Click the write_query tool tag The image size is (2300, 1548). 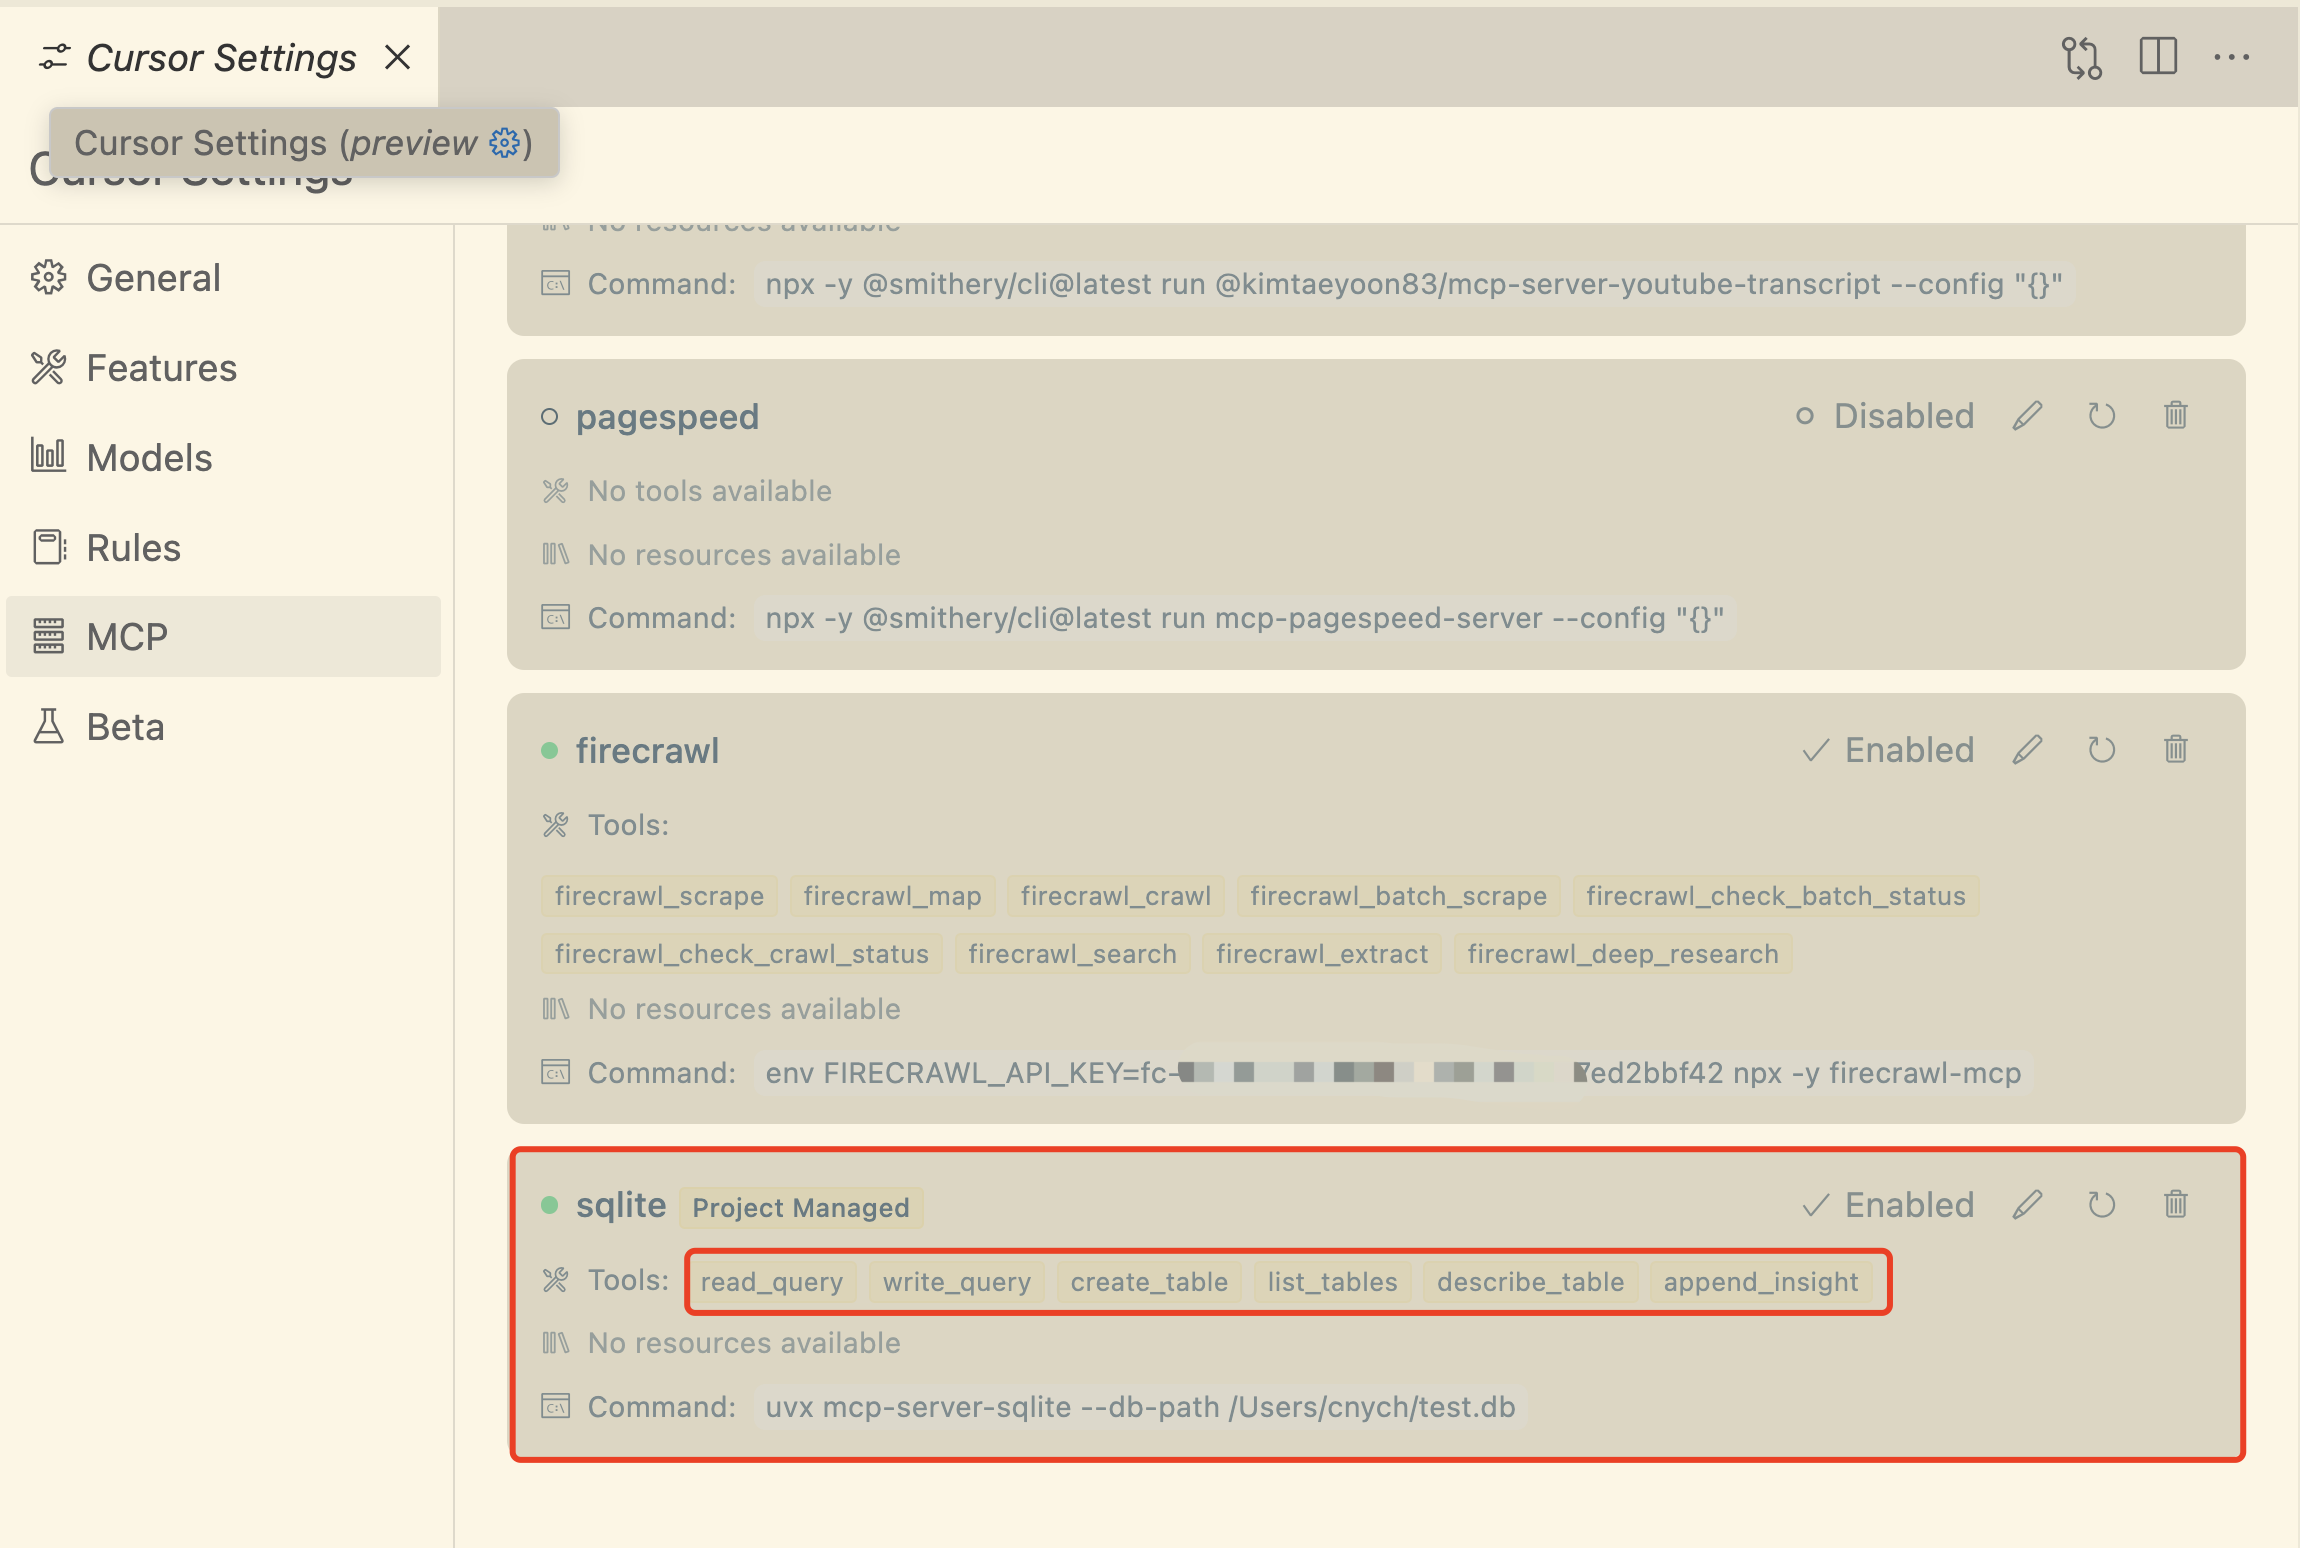pos(956,1282)
